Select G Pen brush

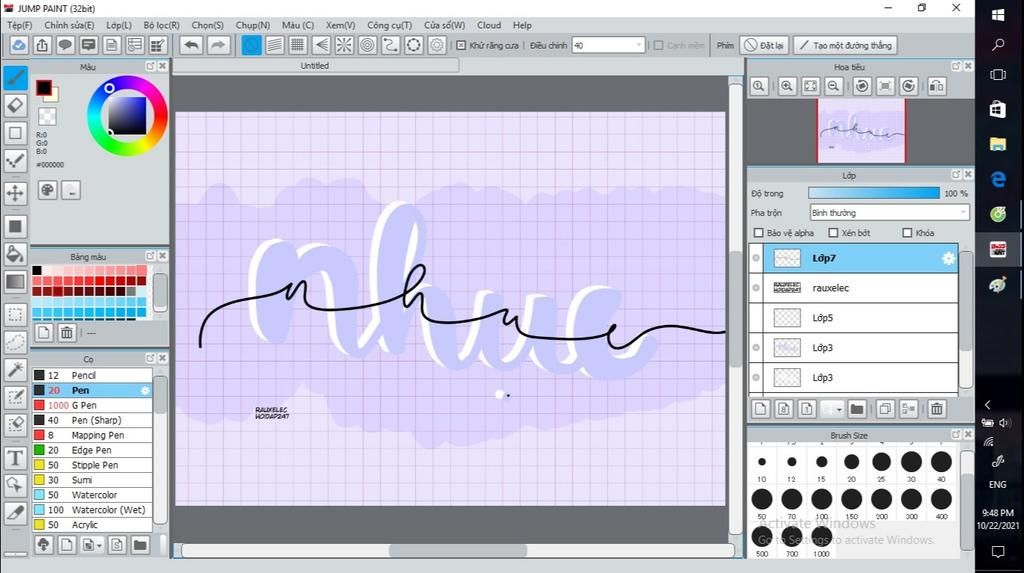point(92,405)
